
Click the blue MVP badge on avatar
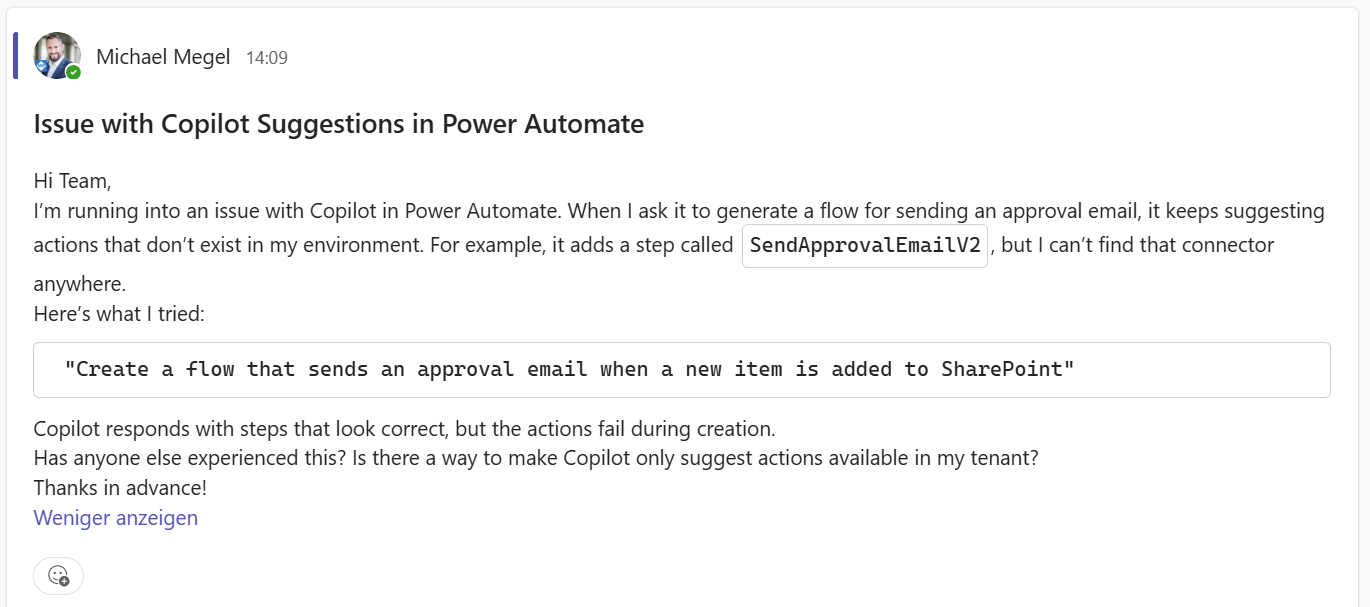(x=42, y=67)
